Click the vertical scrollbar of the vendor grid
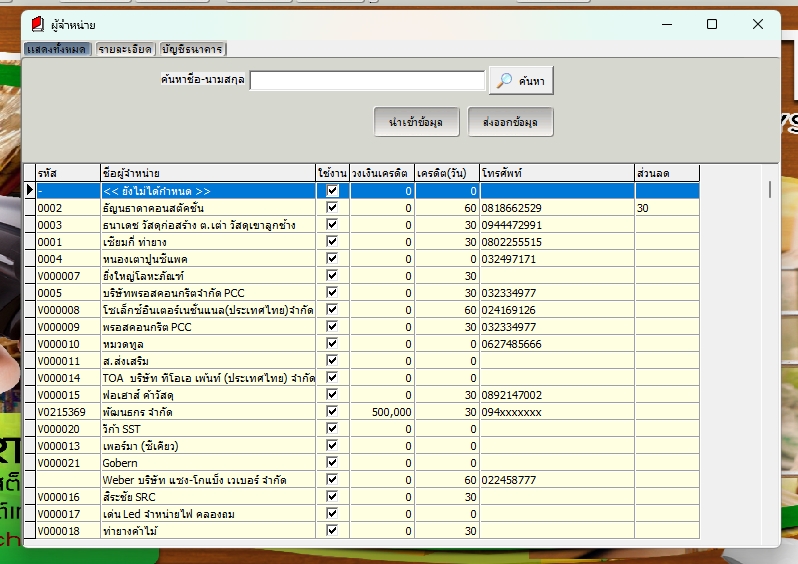The width and height of the screenshot is (798, 564). 769,189
